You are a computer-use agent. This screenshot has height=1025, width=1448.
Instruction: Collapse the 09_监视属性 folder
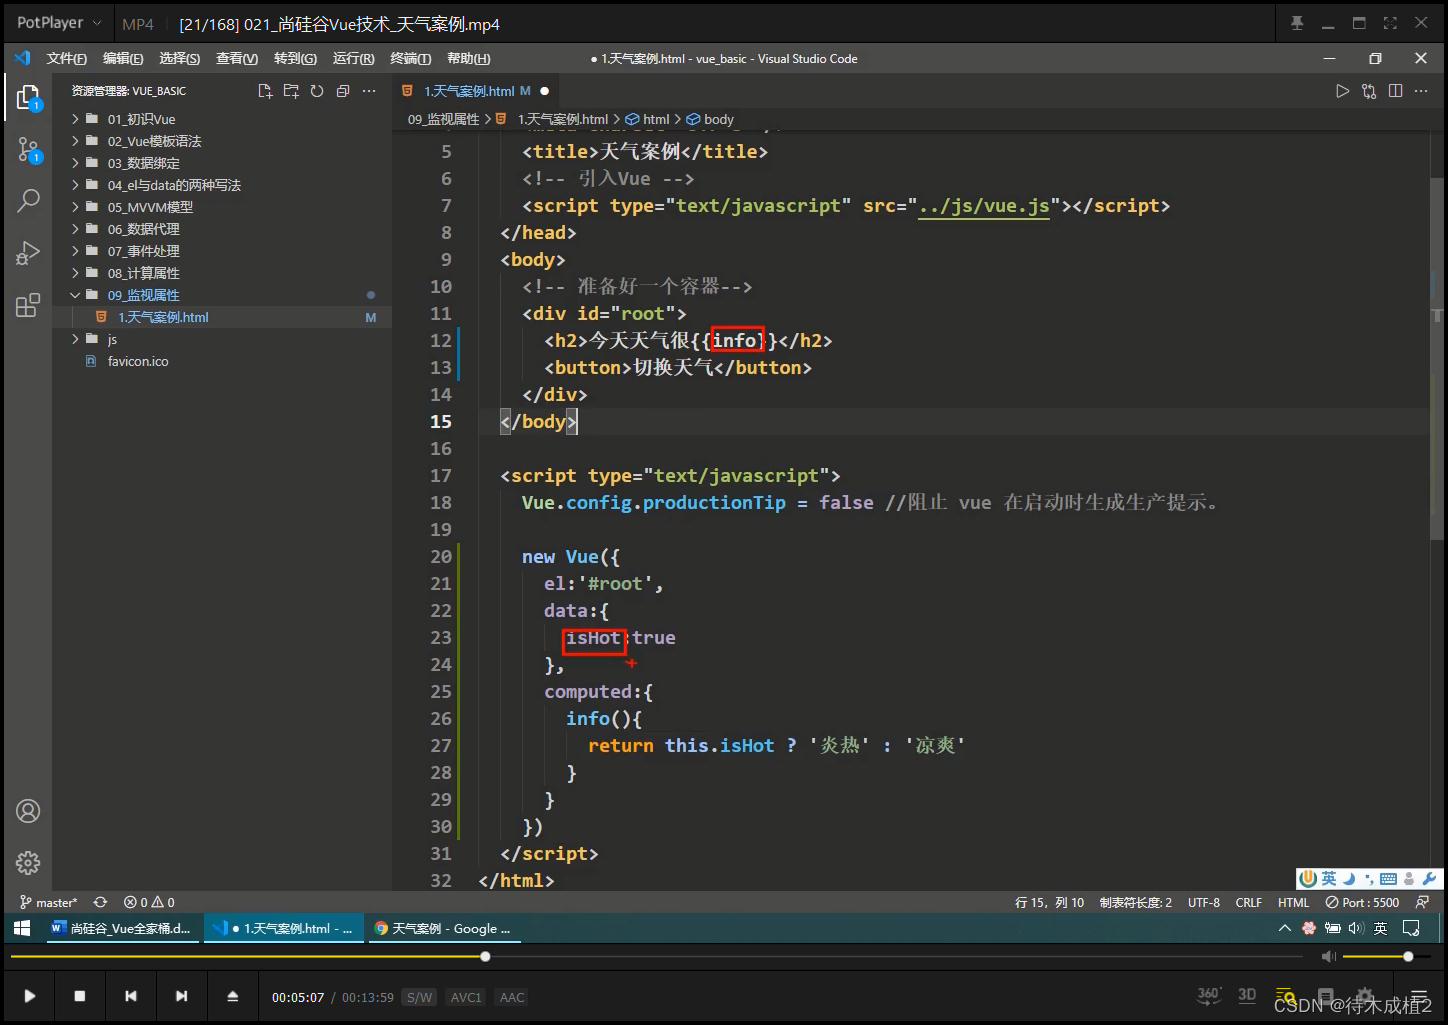pos(144,295)
